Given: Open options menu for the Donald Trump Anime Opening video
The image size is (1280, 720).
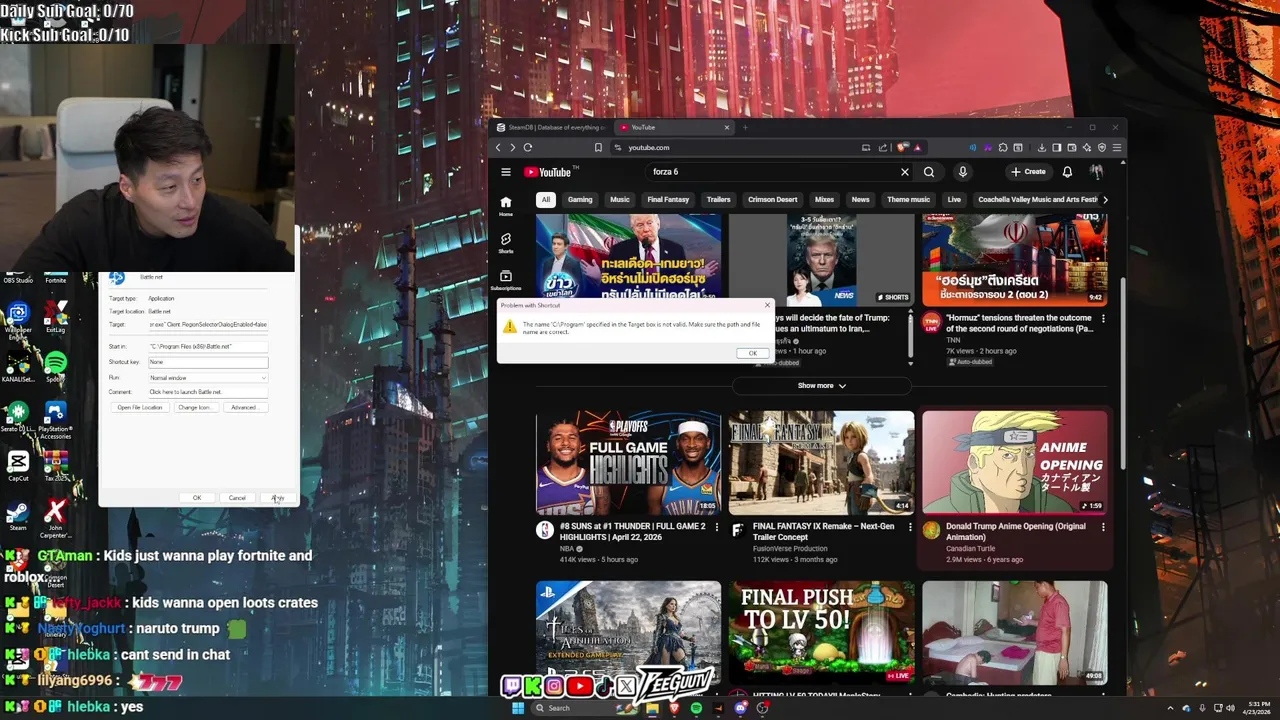Looking at the screenshot, I should 1103,527.
